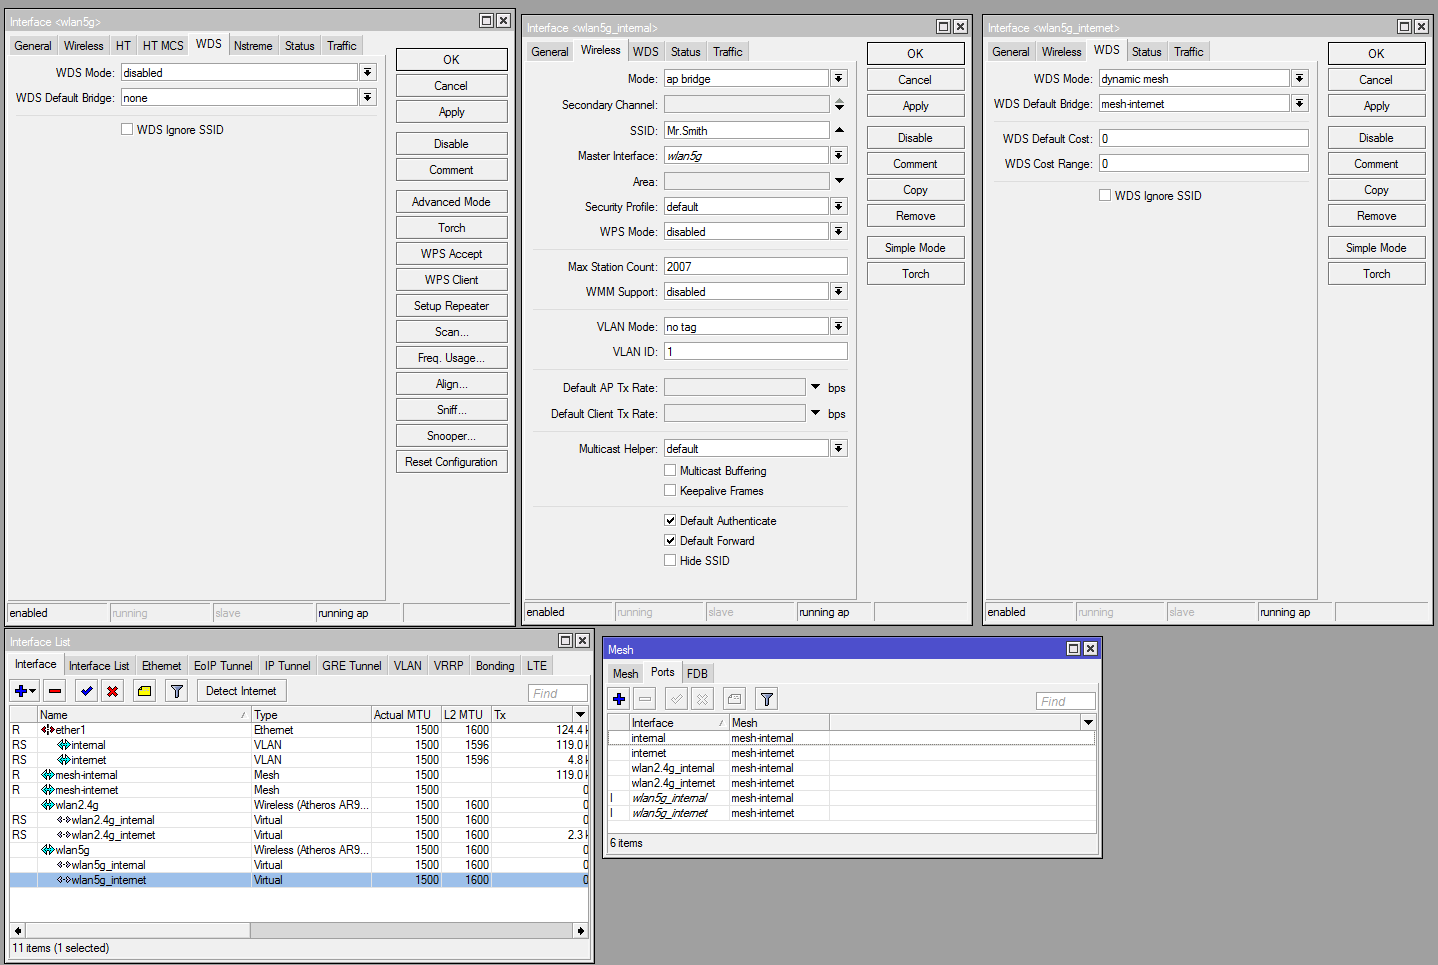Open the FDB tab in the Mesh window
Viewport: 1438px width, 965px height.
697,672
